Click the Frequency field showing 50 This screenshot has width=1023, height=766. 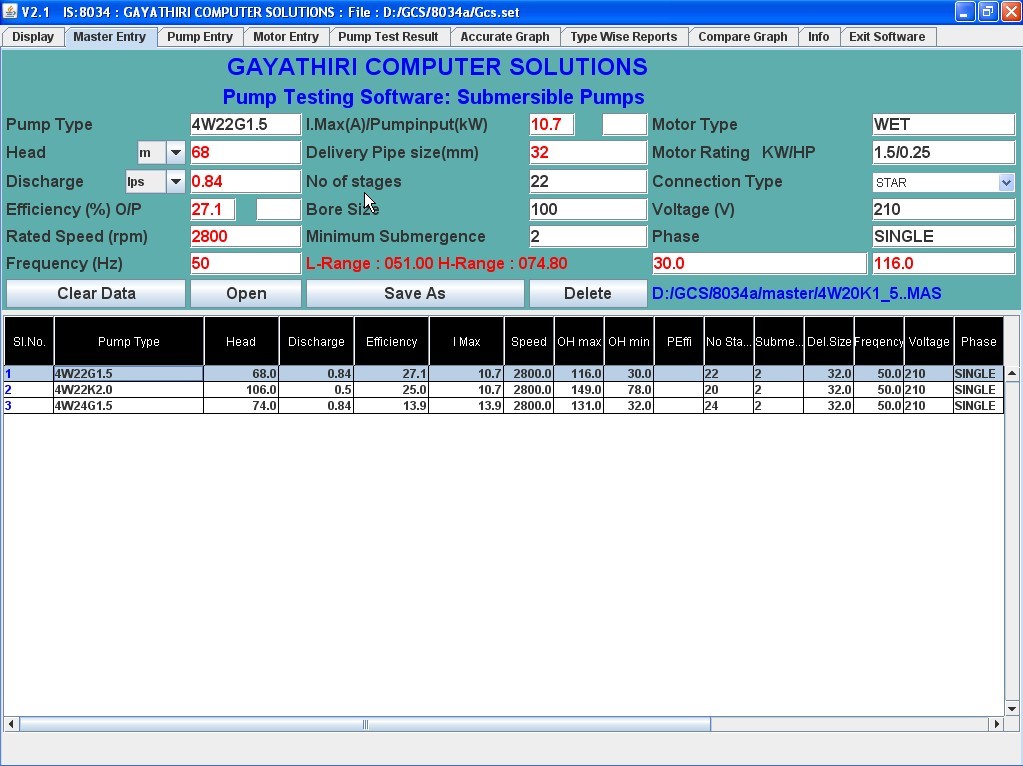(x=245, y=264)
